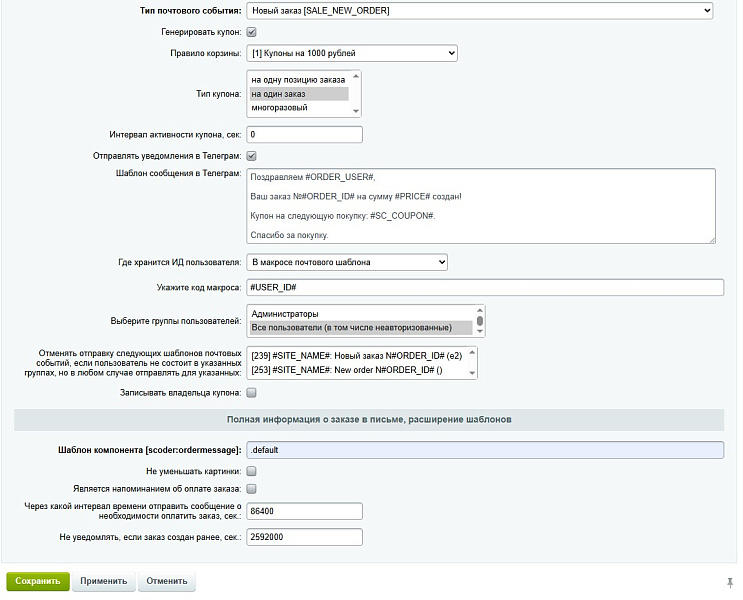Image resolution: width=743 pixels, height=600 pixels.
Task: Select coupon type многоразовый
Action: [x=299, y=108]
